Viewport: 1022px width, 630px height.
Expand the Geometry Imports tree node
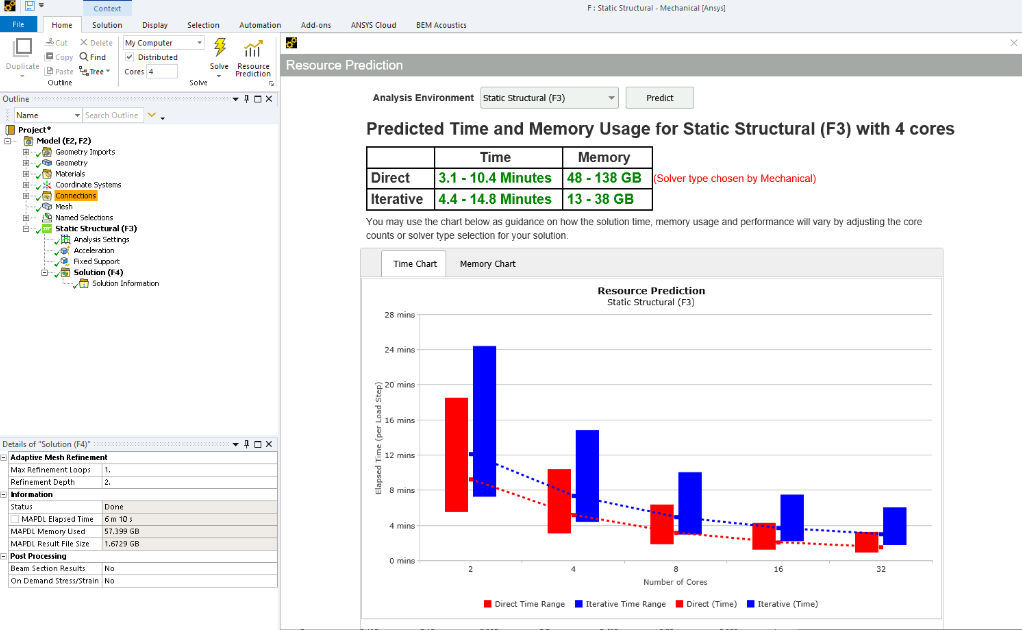coord(26,152)
